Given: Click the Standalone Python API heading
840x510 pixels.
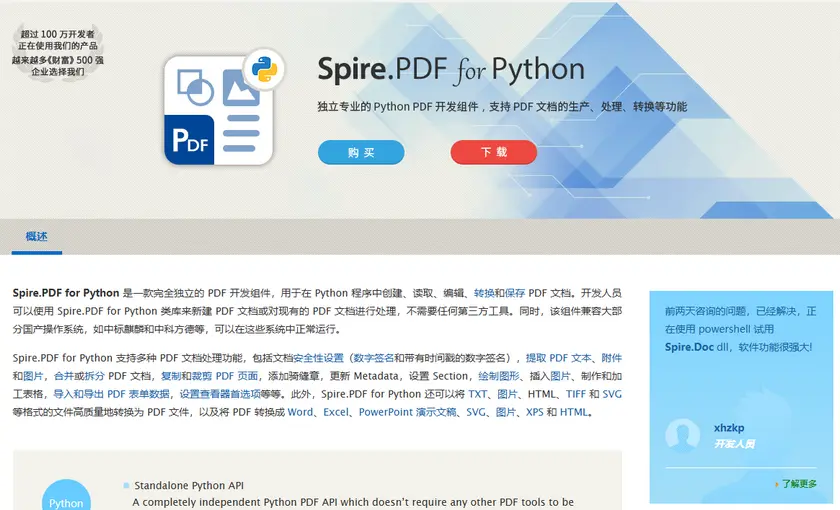Looking at the screenshot, I should pyautogui.click(x=189, y=486).
